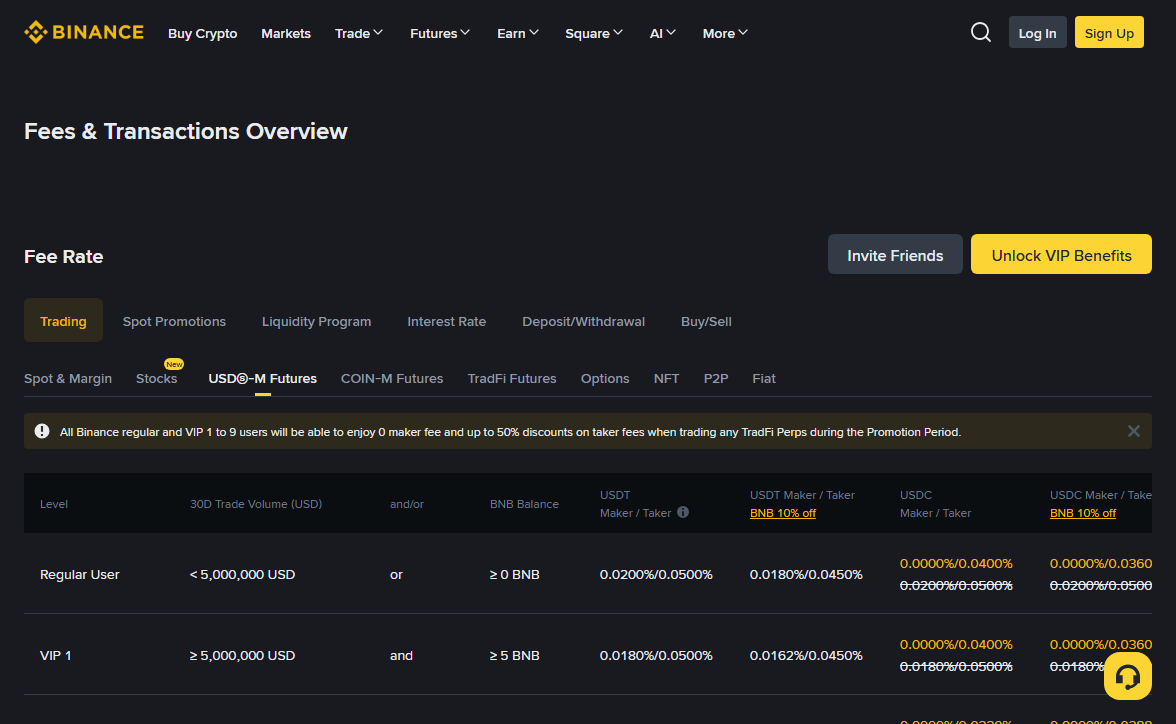
Task: Click the '≥ 5 BNB' balance cell
Action: [514, 655]
